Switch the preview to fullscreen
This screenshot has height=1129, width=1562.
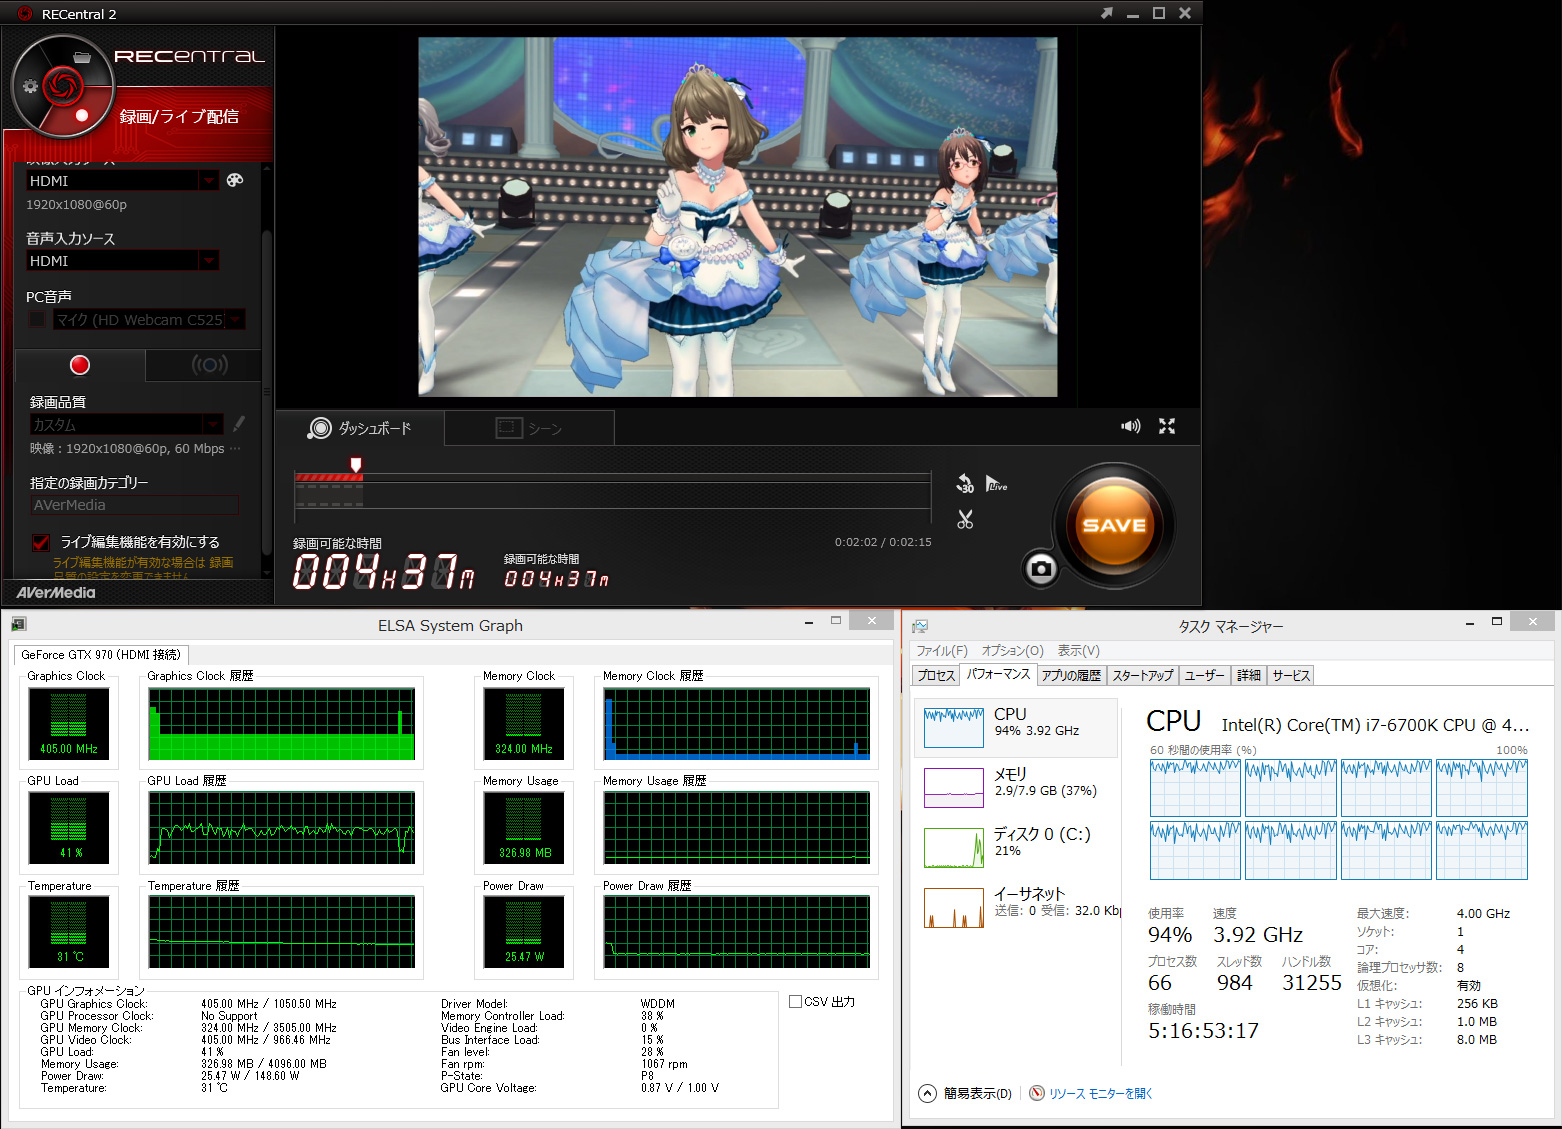point(1167,426)
